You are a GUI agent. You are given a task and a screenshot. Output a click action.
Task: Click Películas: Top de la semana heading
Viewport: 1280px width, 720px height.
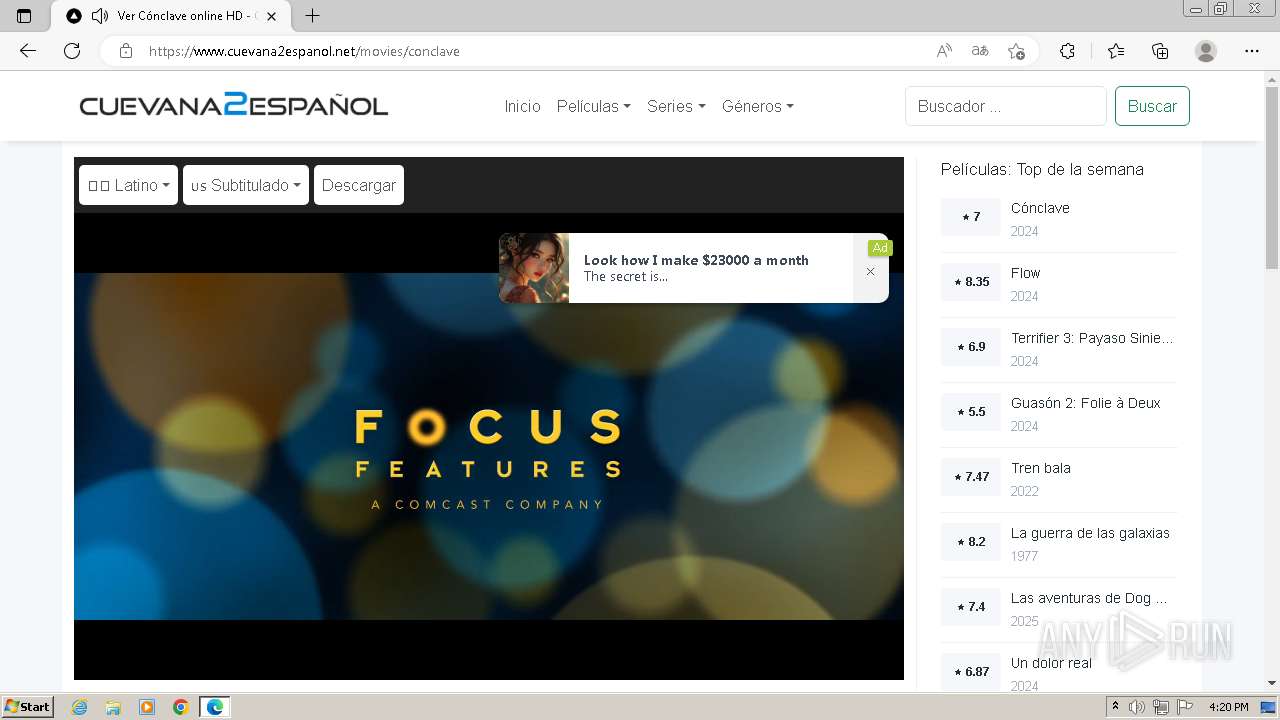[x=1042, y=169]
